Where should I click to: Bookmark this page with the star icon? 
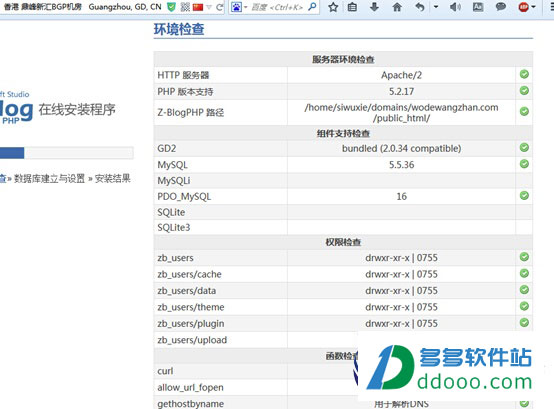(x=333, y=7)
